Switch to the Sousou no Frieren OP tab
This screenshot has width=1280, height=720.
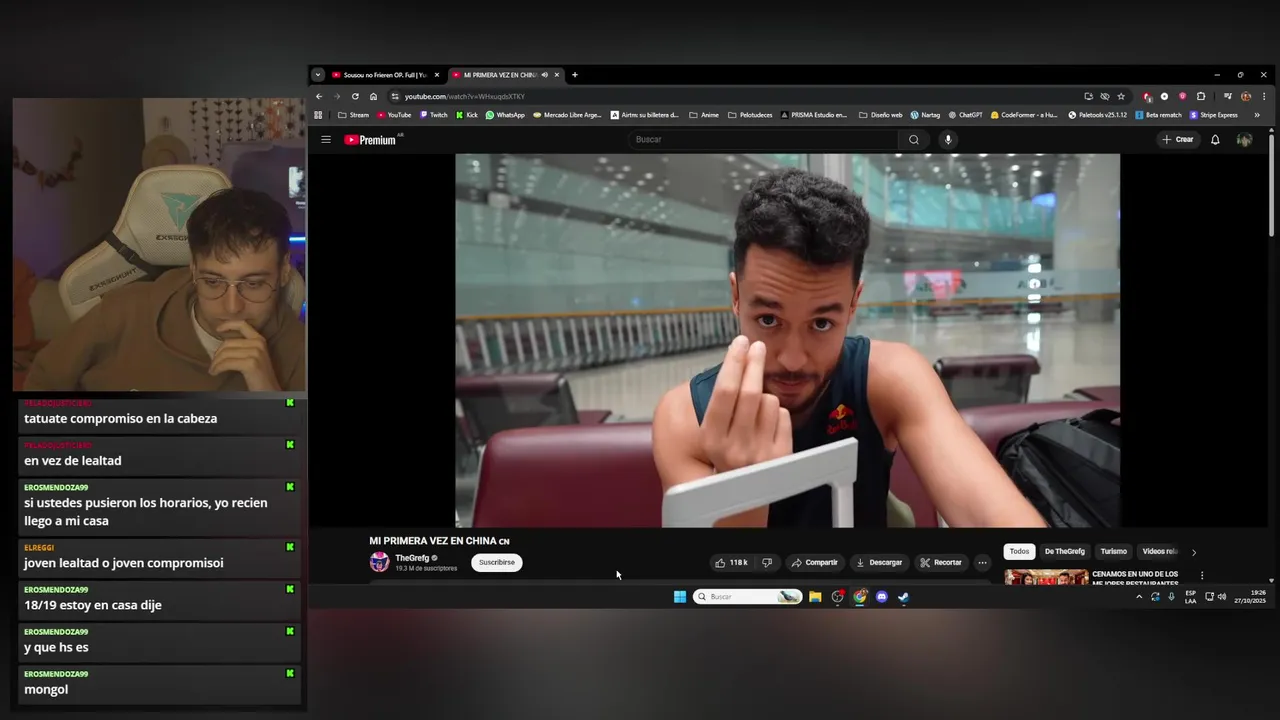386,75
